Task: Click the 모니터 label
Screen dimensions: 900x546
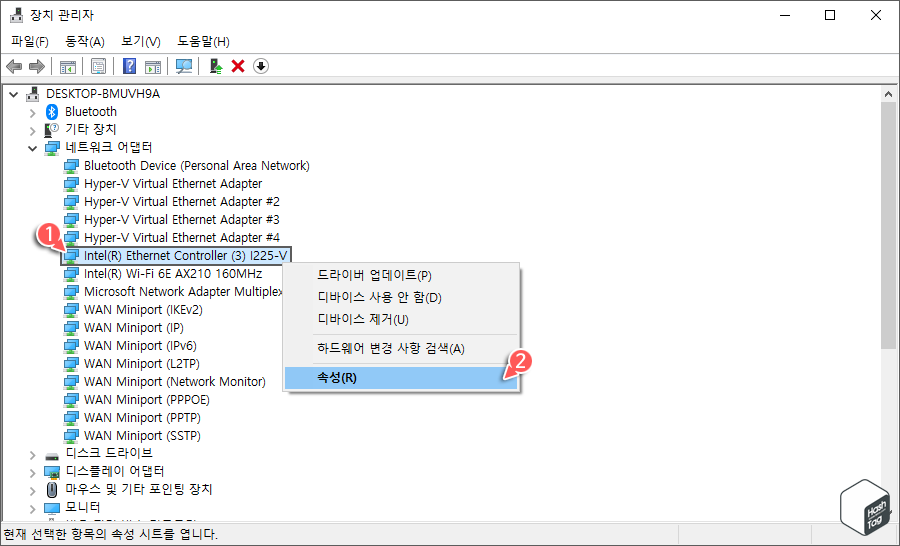Action: (83, 508)
